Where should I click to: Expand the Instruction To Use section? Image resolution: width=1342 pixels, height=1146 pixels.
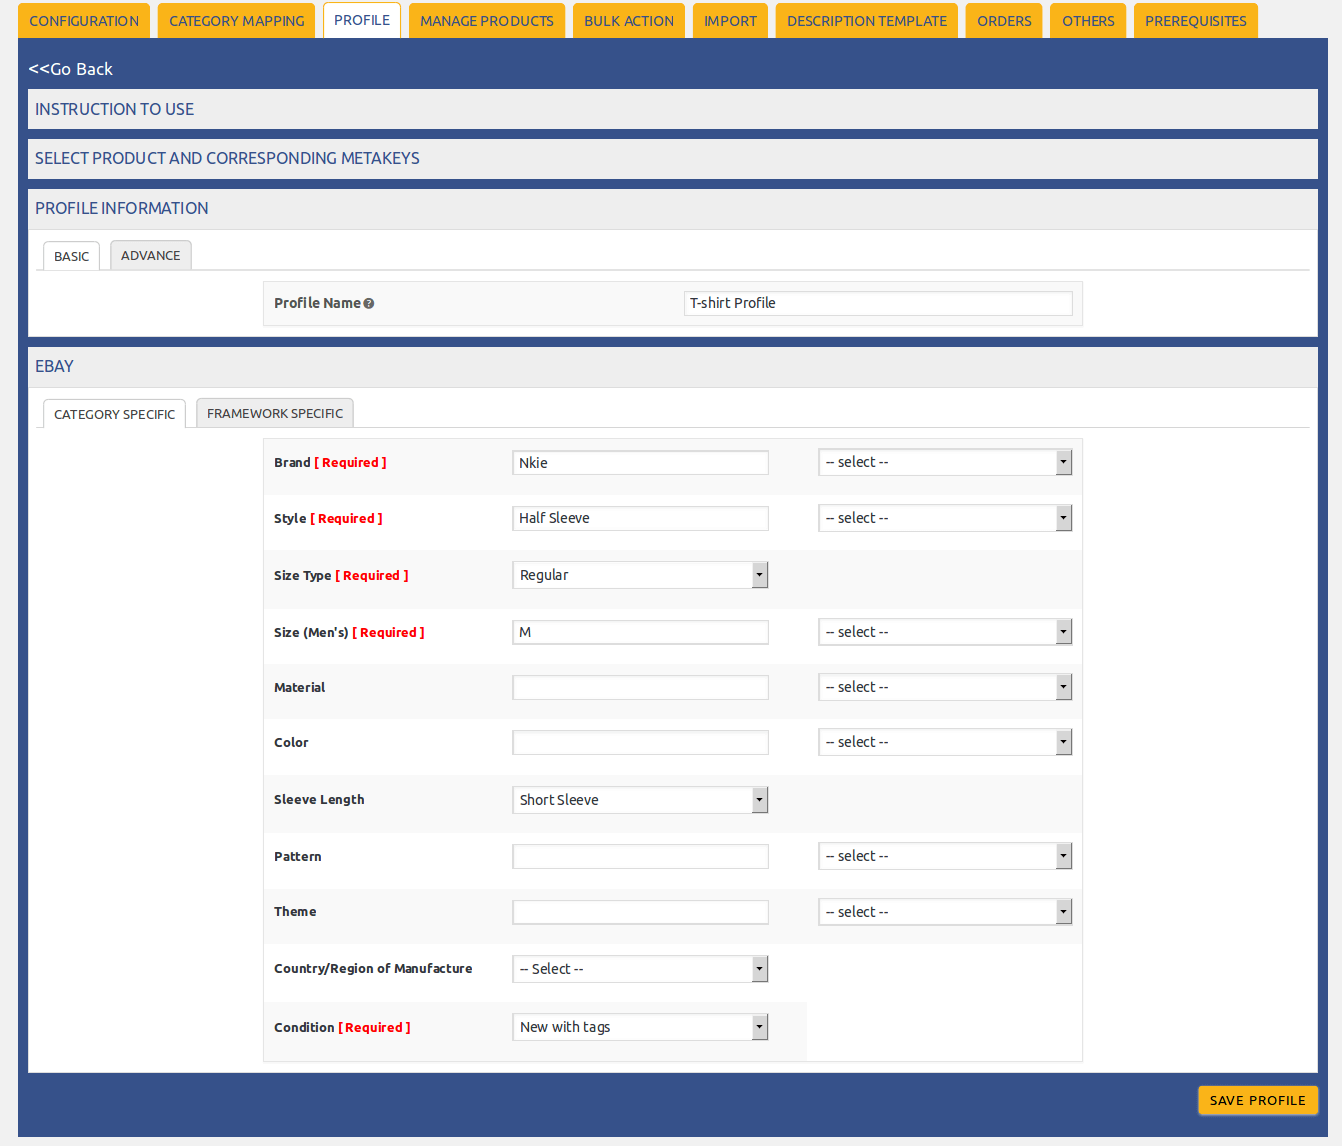tap(115, 109)
